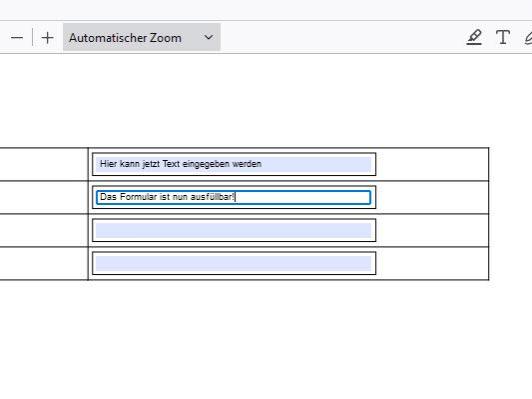Select the highlight marker tool

[x=474, y=37]
